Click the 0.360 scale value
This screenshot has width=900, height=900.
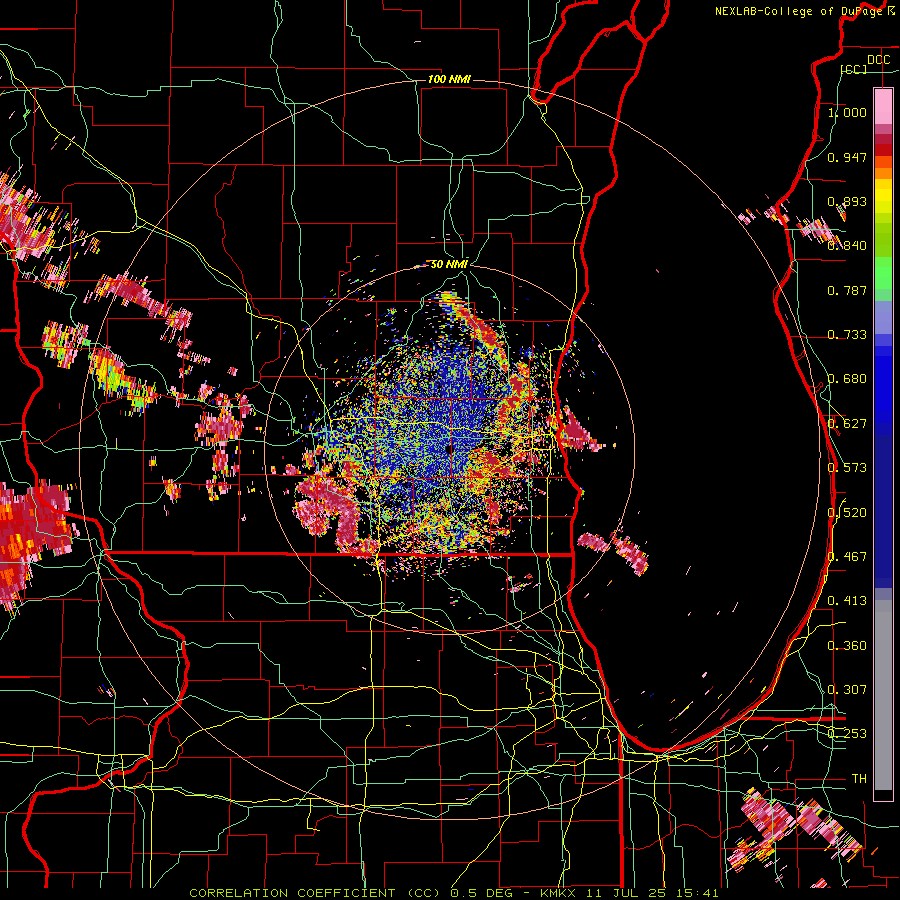click(x=847, y=646)
